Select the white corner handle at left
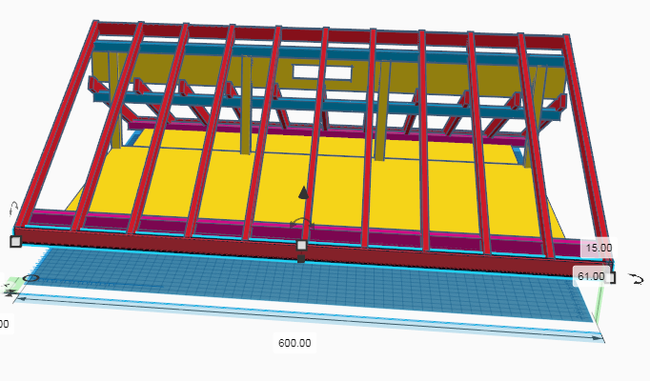This screenshot has width=650, height=381. click(15, 241)
